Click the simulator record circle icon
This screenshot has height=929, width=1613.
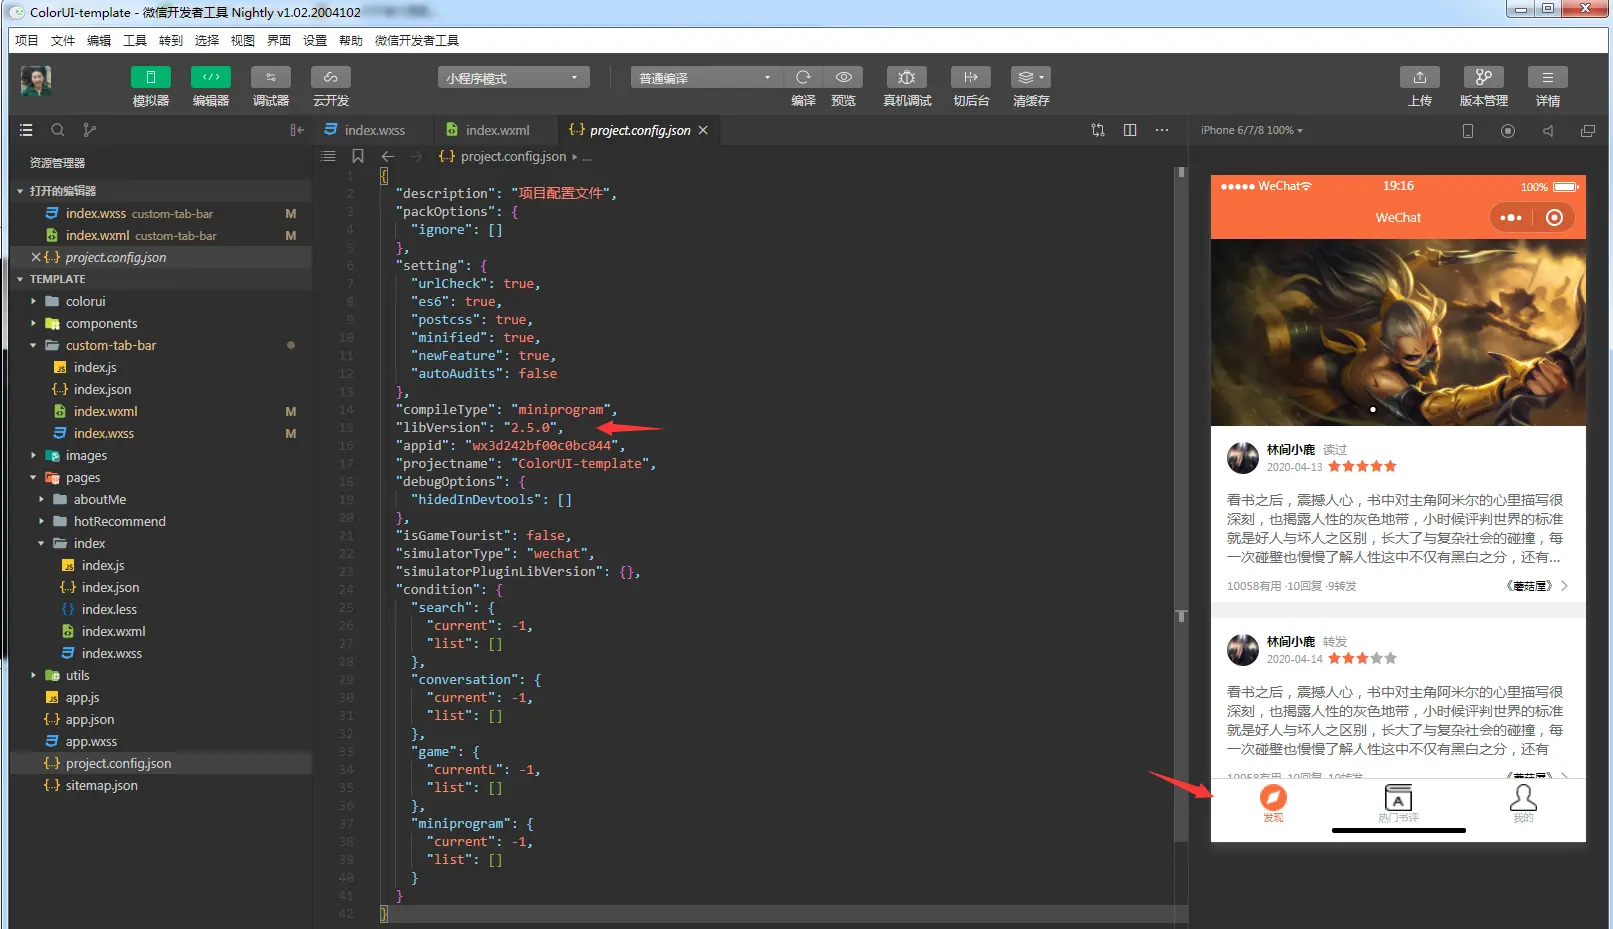pyautogui.click(x=1508, y=131)
